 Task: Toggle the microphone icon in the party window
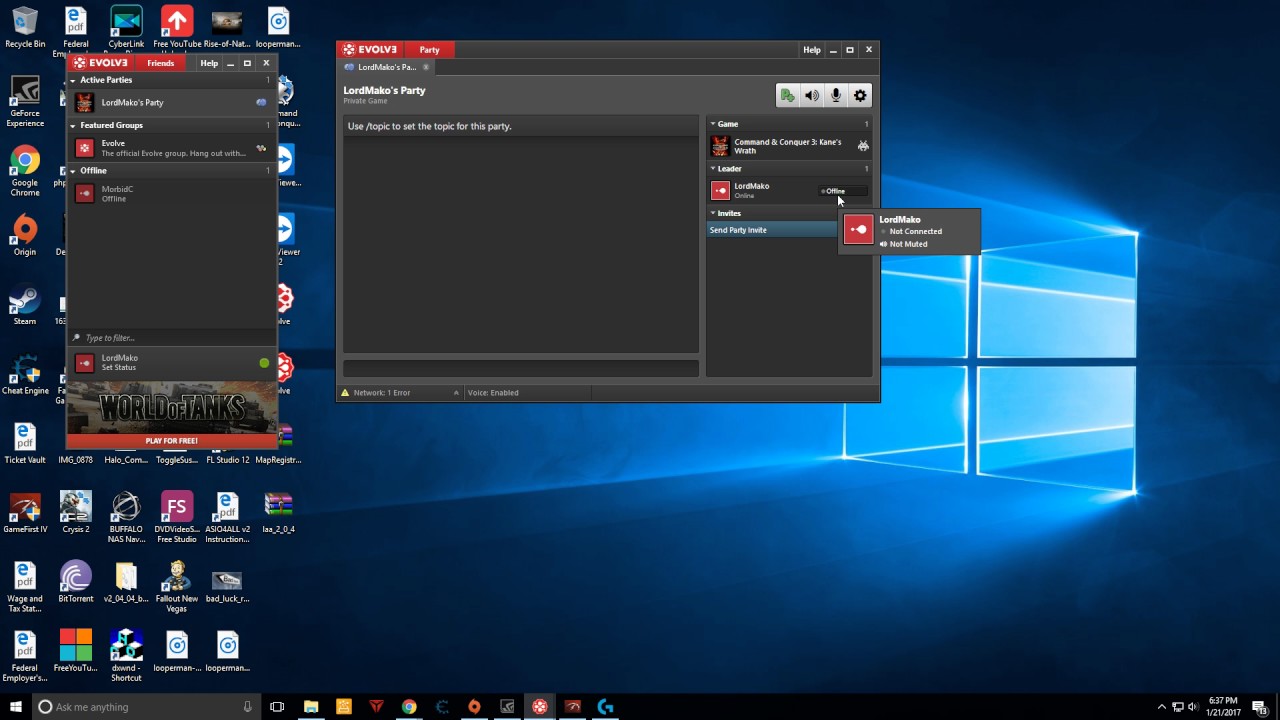tap(836, 96)
